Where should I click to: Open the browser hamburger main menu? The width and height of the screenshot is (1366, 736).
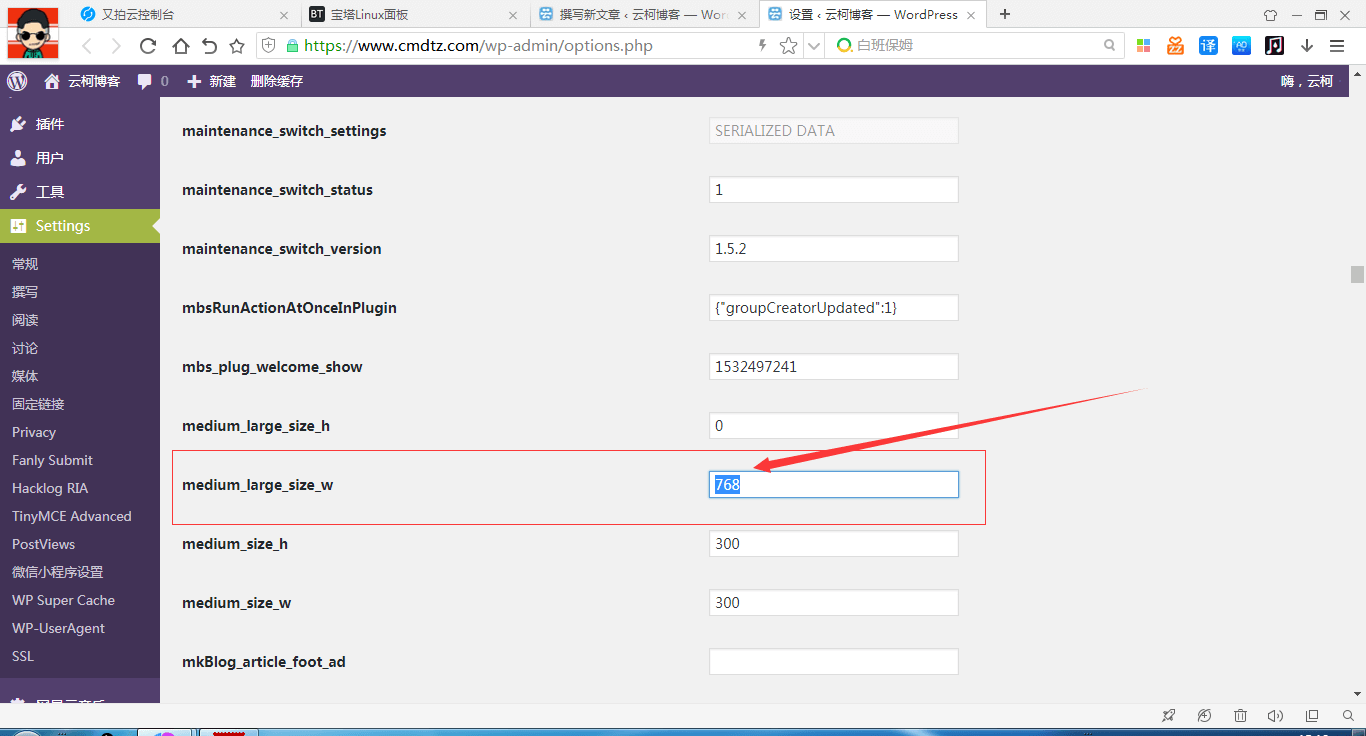click(x=1337, y=46)
